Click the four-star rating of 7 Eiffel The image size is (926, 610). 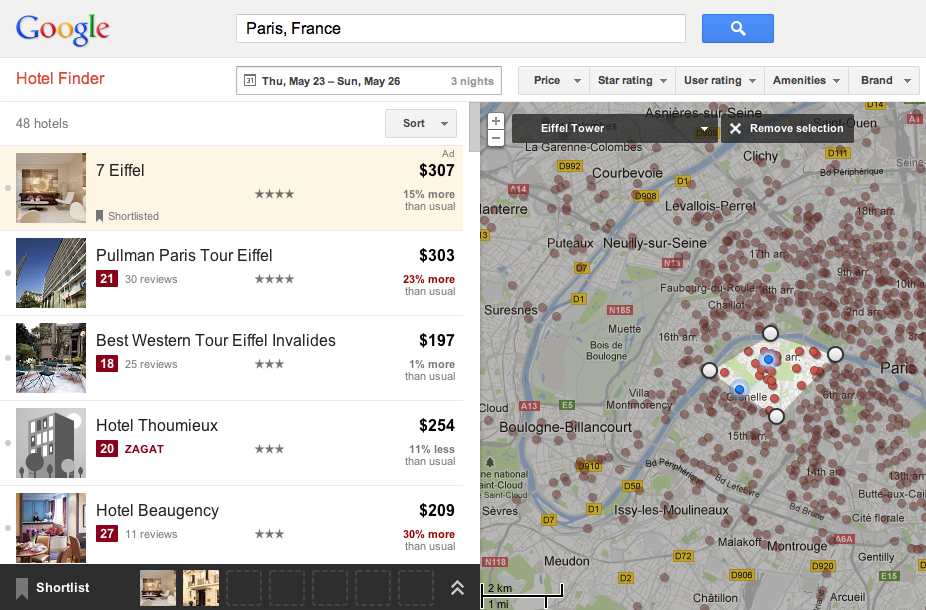pyautogui.click(x=274, y=194)
